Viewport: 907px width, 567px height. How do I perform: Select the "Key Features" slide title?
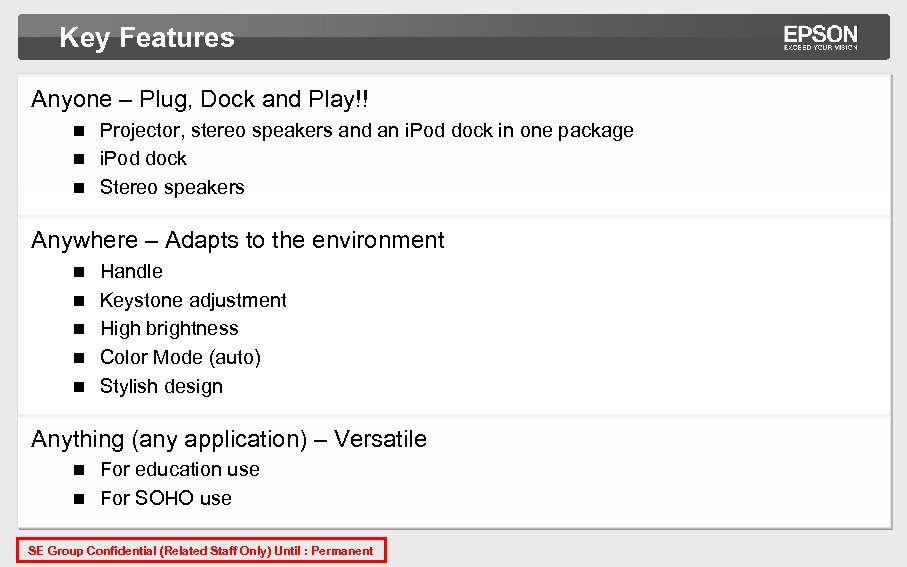pyautogui.click(x=147, y=38)
